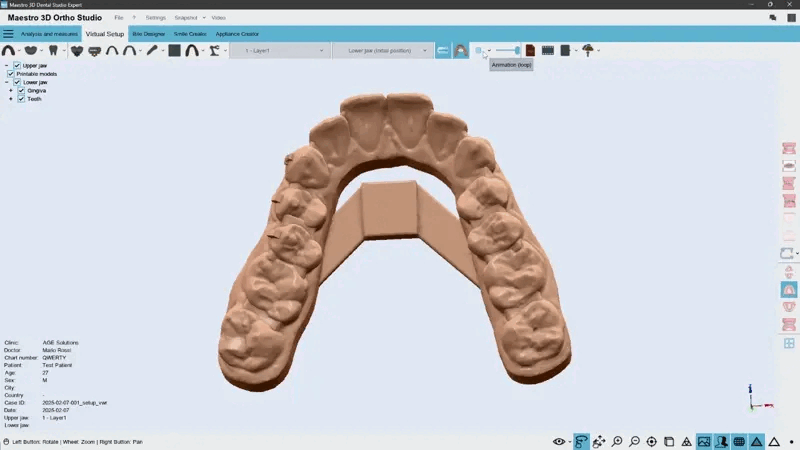Switch to Appliance Creator tab
800x450 pixels.
point(237,34)
